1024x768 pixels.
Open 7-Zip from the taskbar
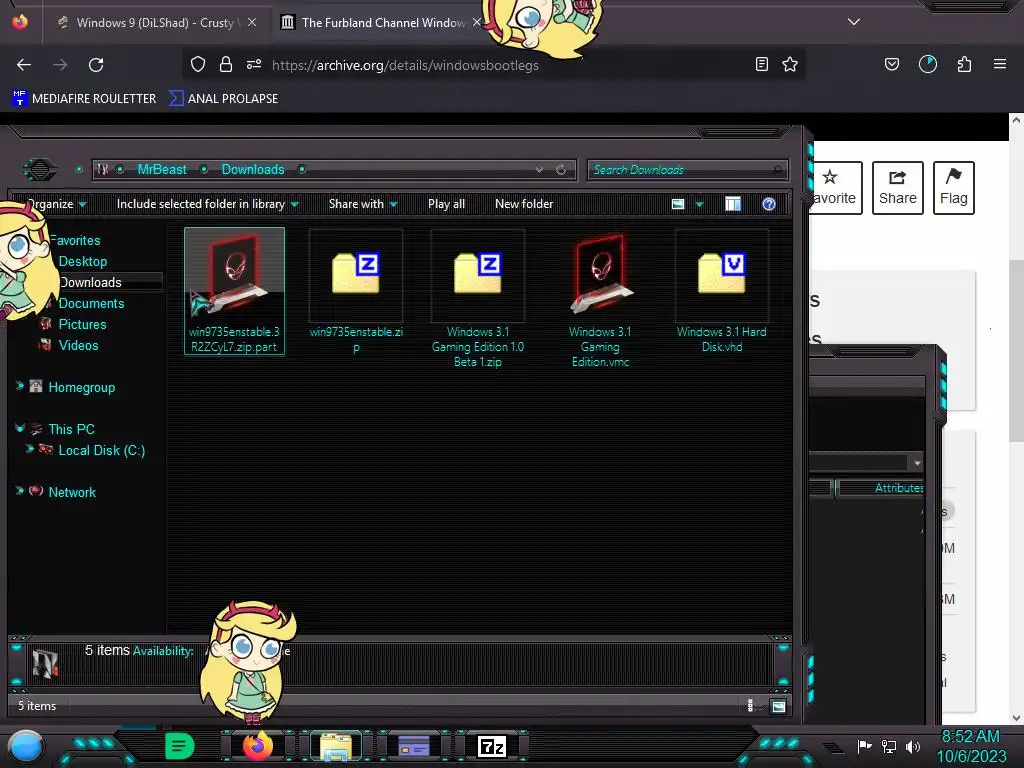[492, 746]
